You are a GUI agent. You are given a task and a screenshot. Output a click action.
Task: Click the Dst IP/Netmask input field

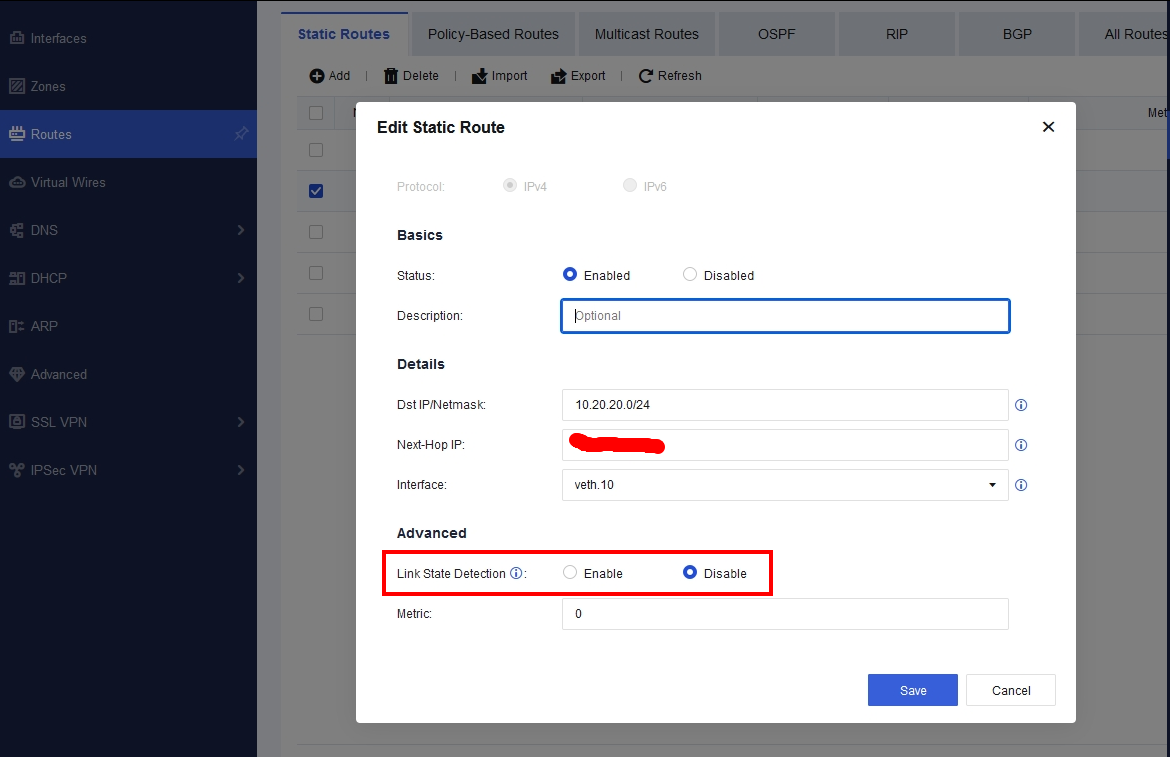coord(785,405)
